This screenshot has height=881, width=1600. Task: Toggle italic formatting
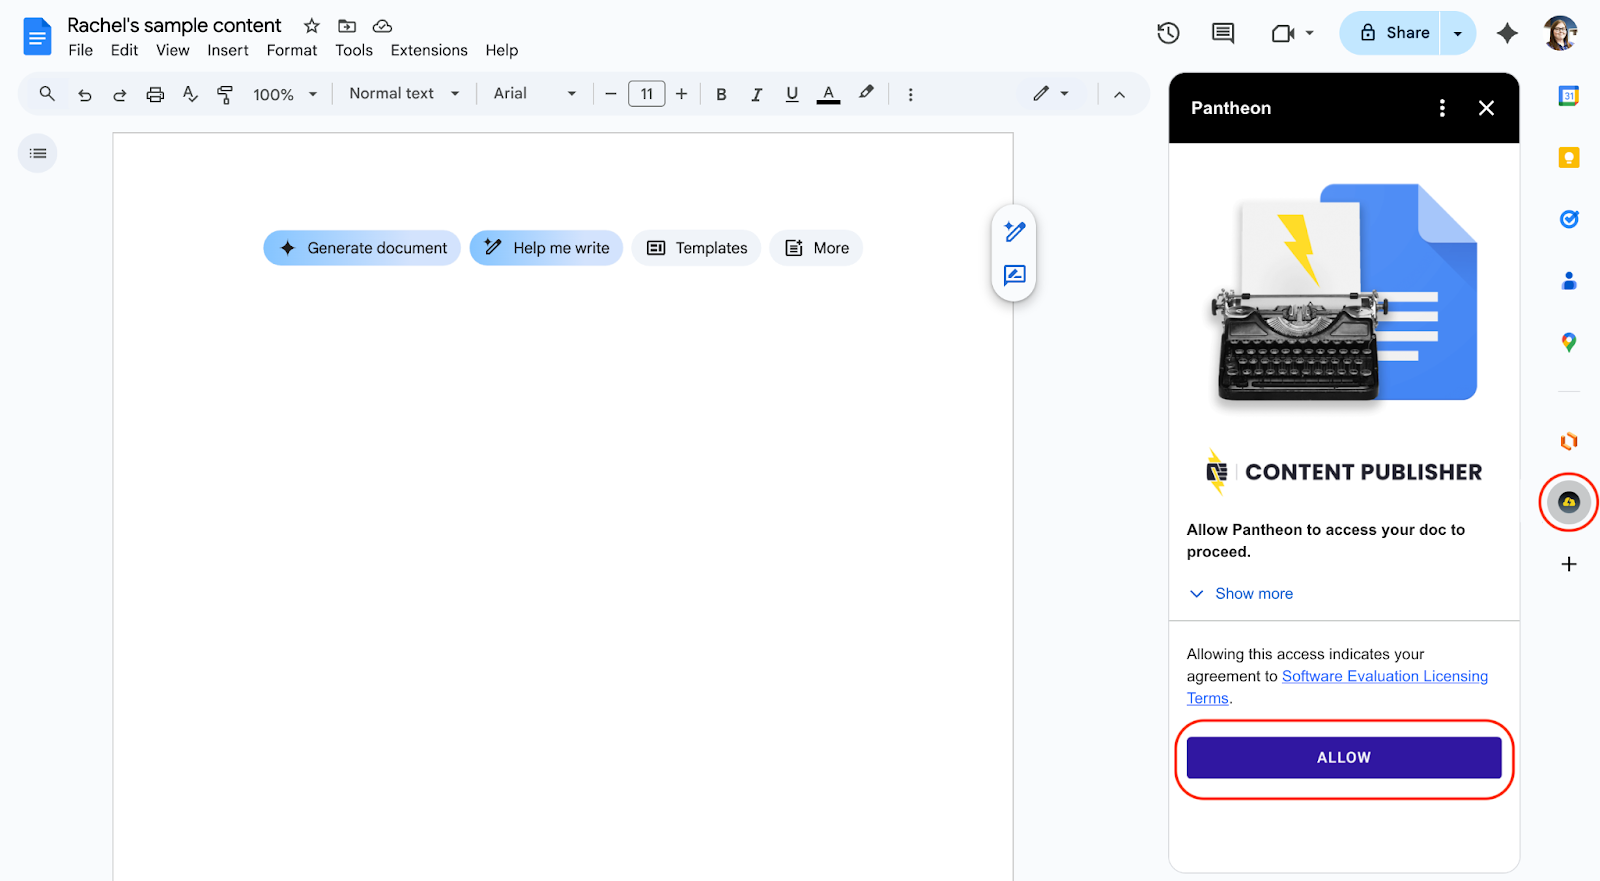(x=756, y=94)
